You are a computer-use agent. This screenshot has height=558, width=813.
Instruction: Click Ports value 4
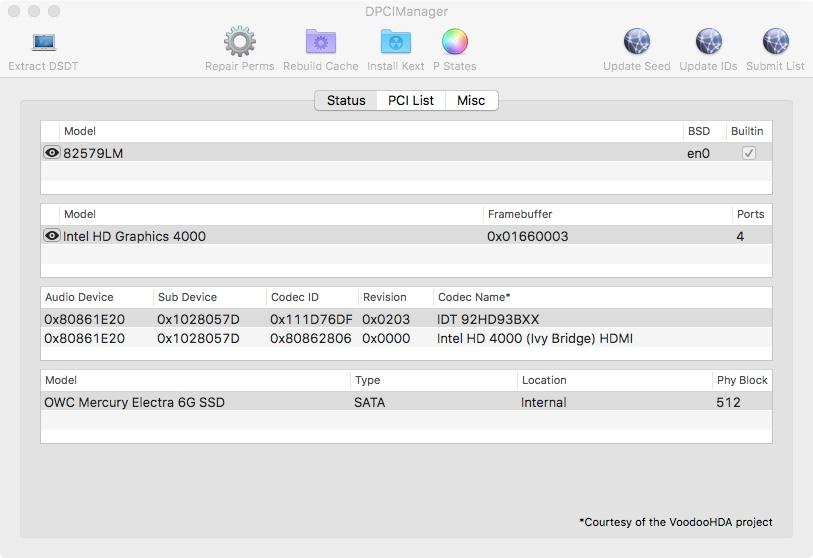740,236
